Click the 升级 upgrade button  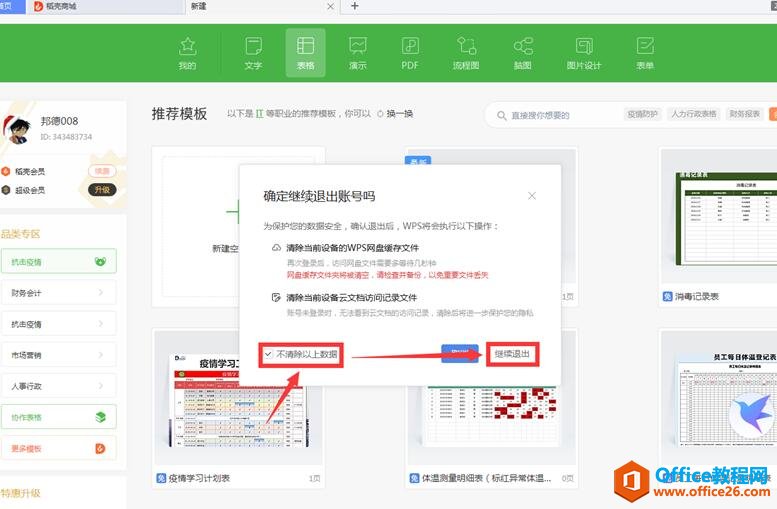click(x=103, y=190)
